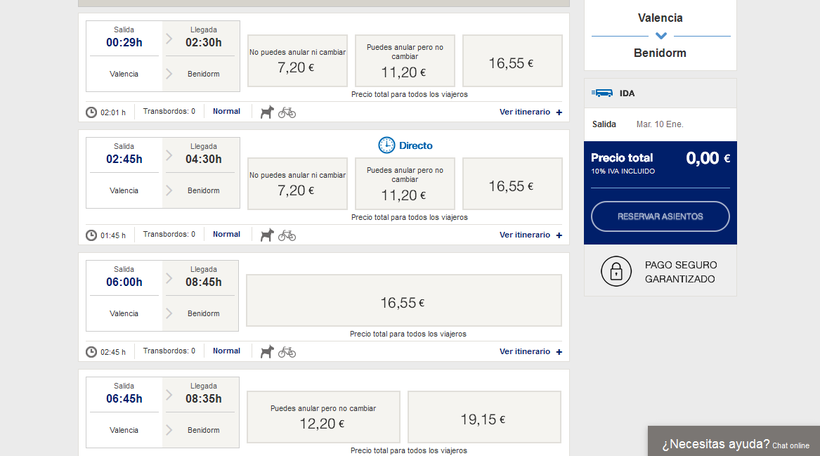Click the padlock secure payment icon
The width and height of the screenshot is (820, 456).
616,271
